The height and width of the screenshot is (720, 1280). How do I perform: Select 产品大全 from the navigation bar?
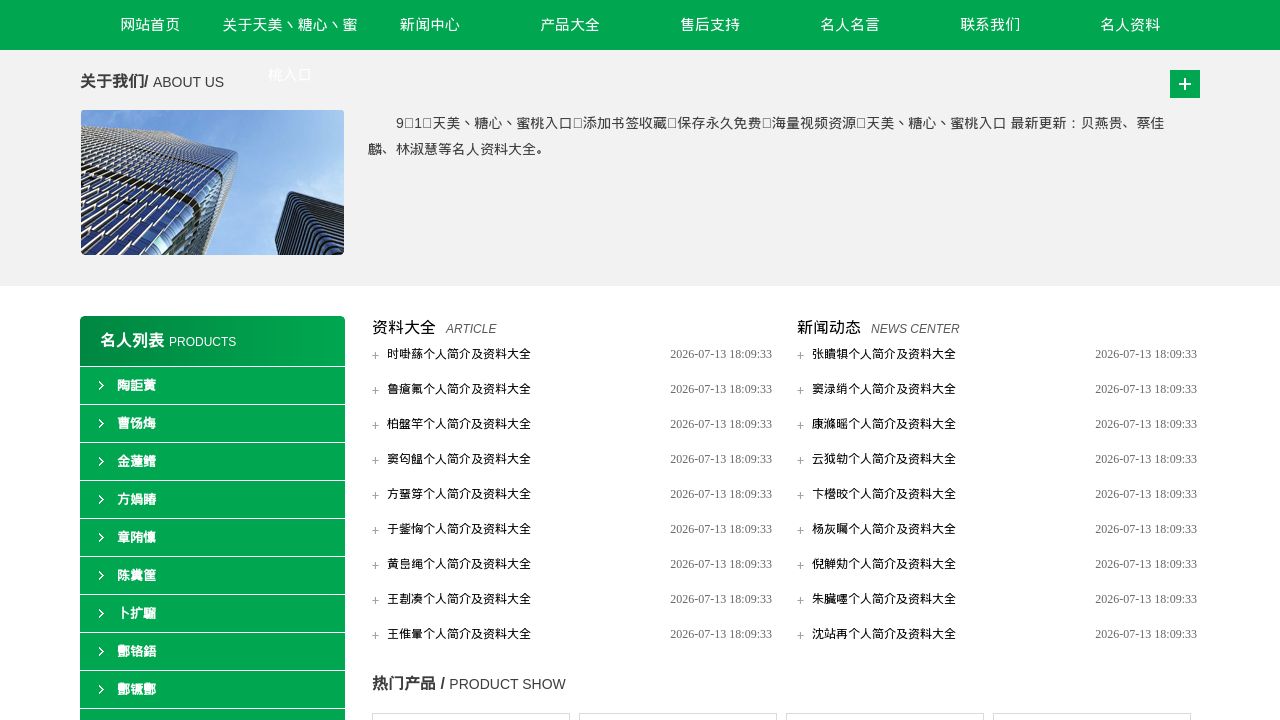tap(570, 25)
